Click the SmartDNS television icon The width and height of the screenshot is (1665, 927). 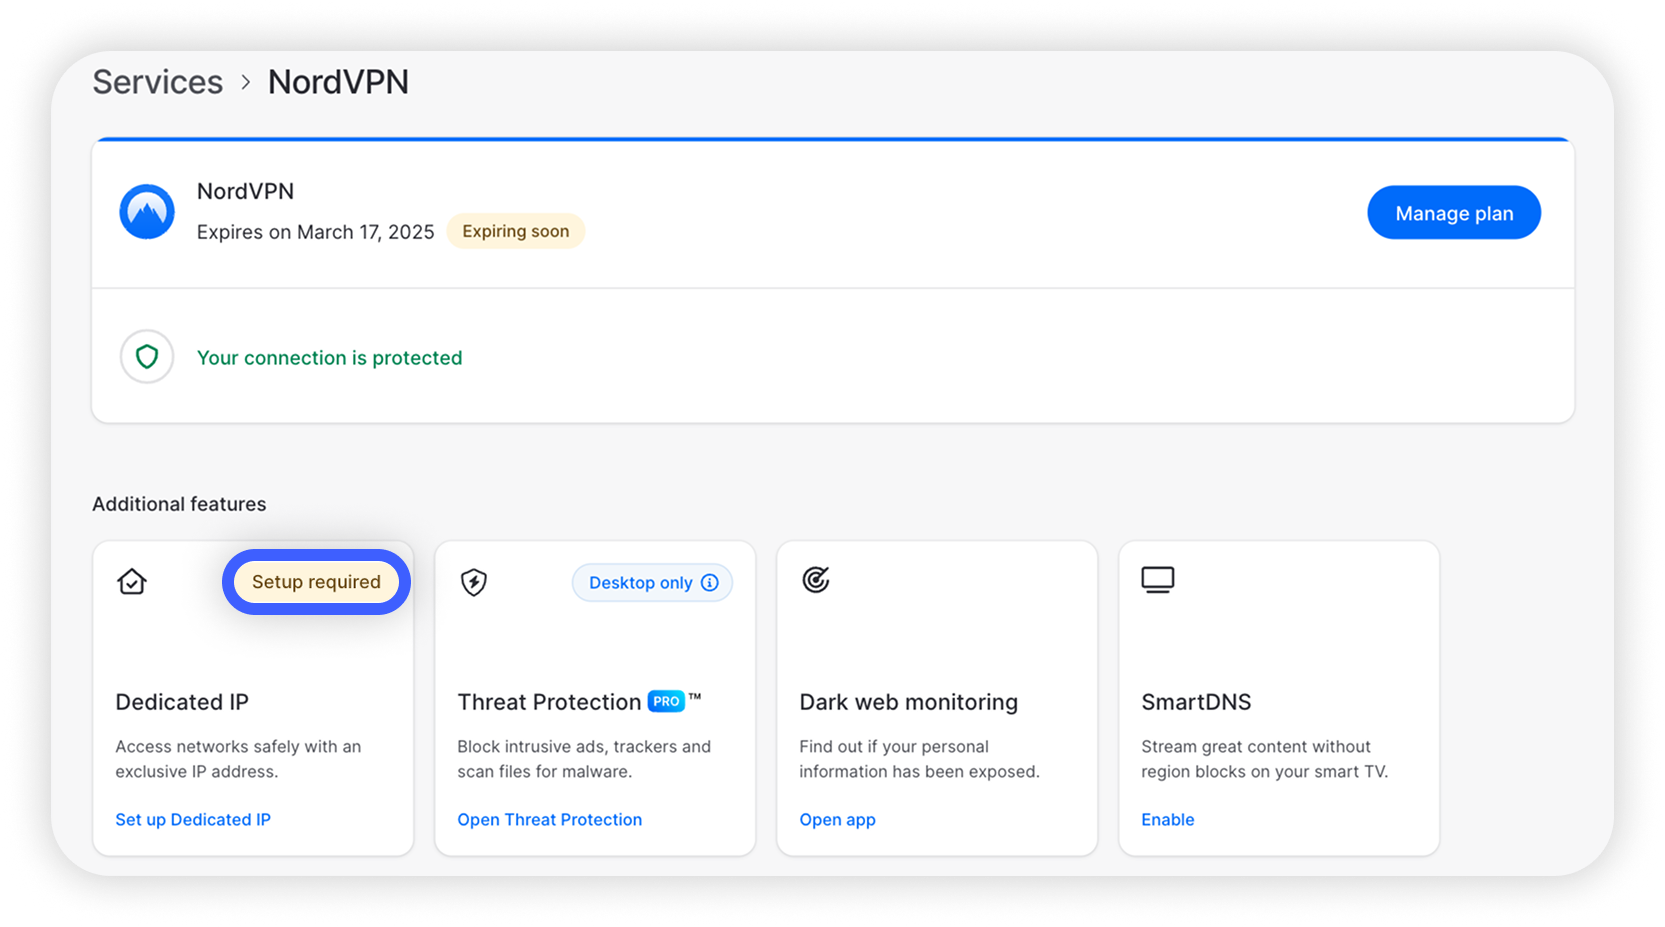click(x=1158, y=579)
